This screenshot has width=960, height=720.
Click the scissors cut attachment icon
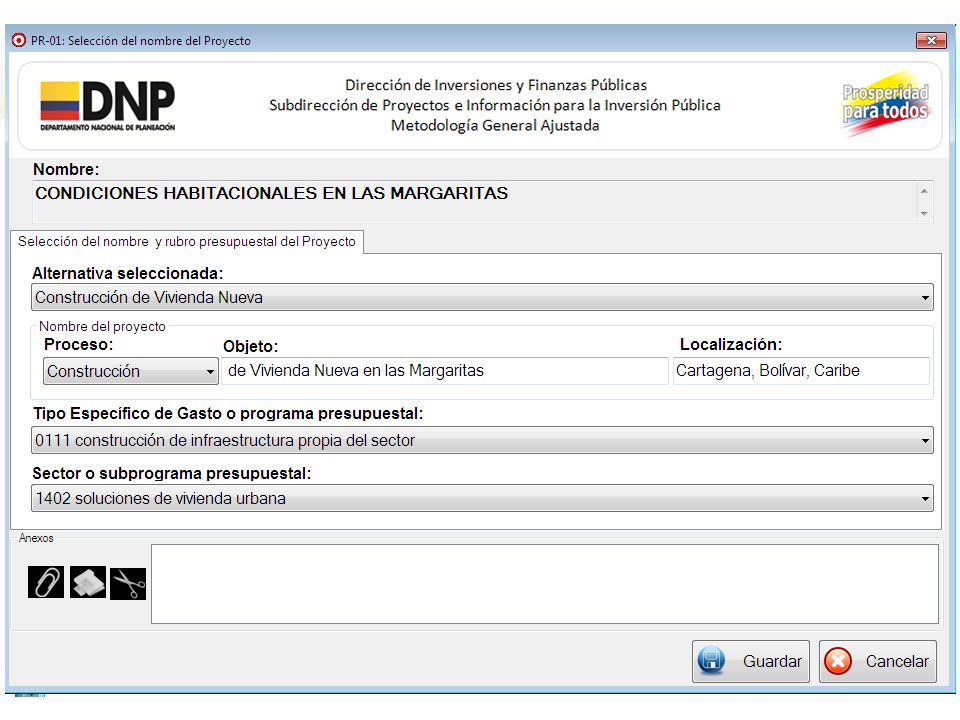click(128, 583)
